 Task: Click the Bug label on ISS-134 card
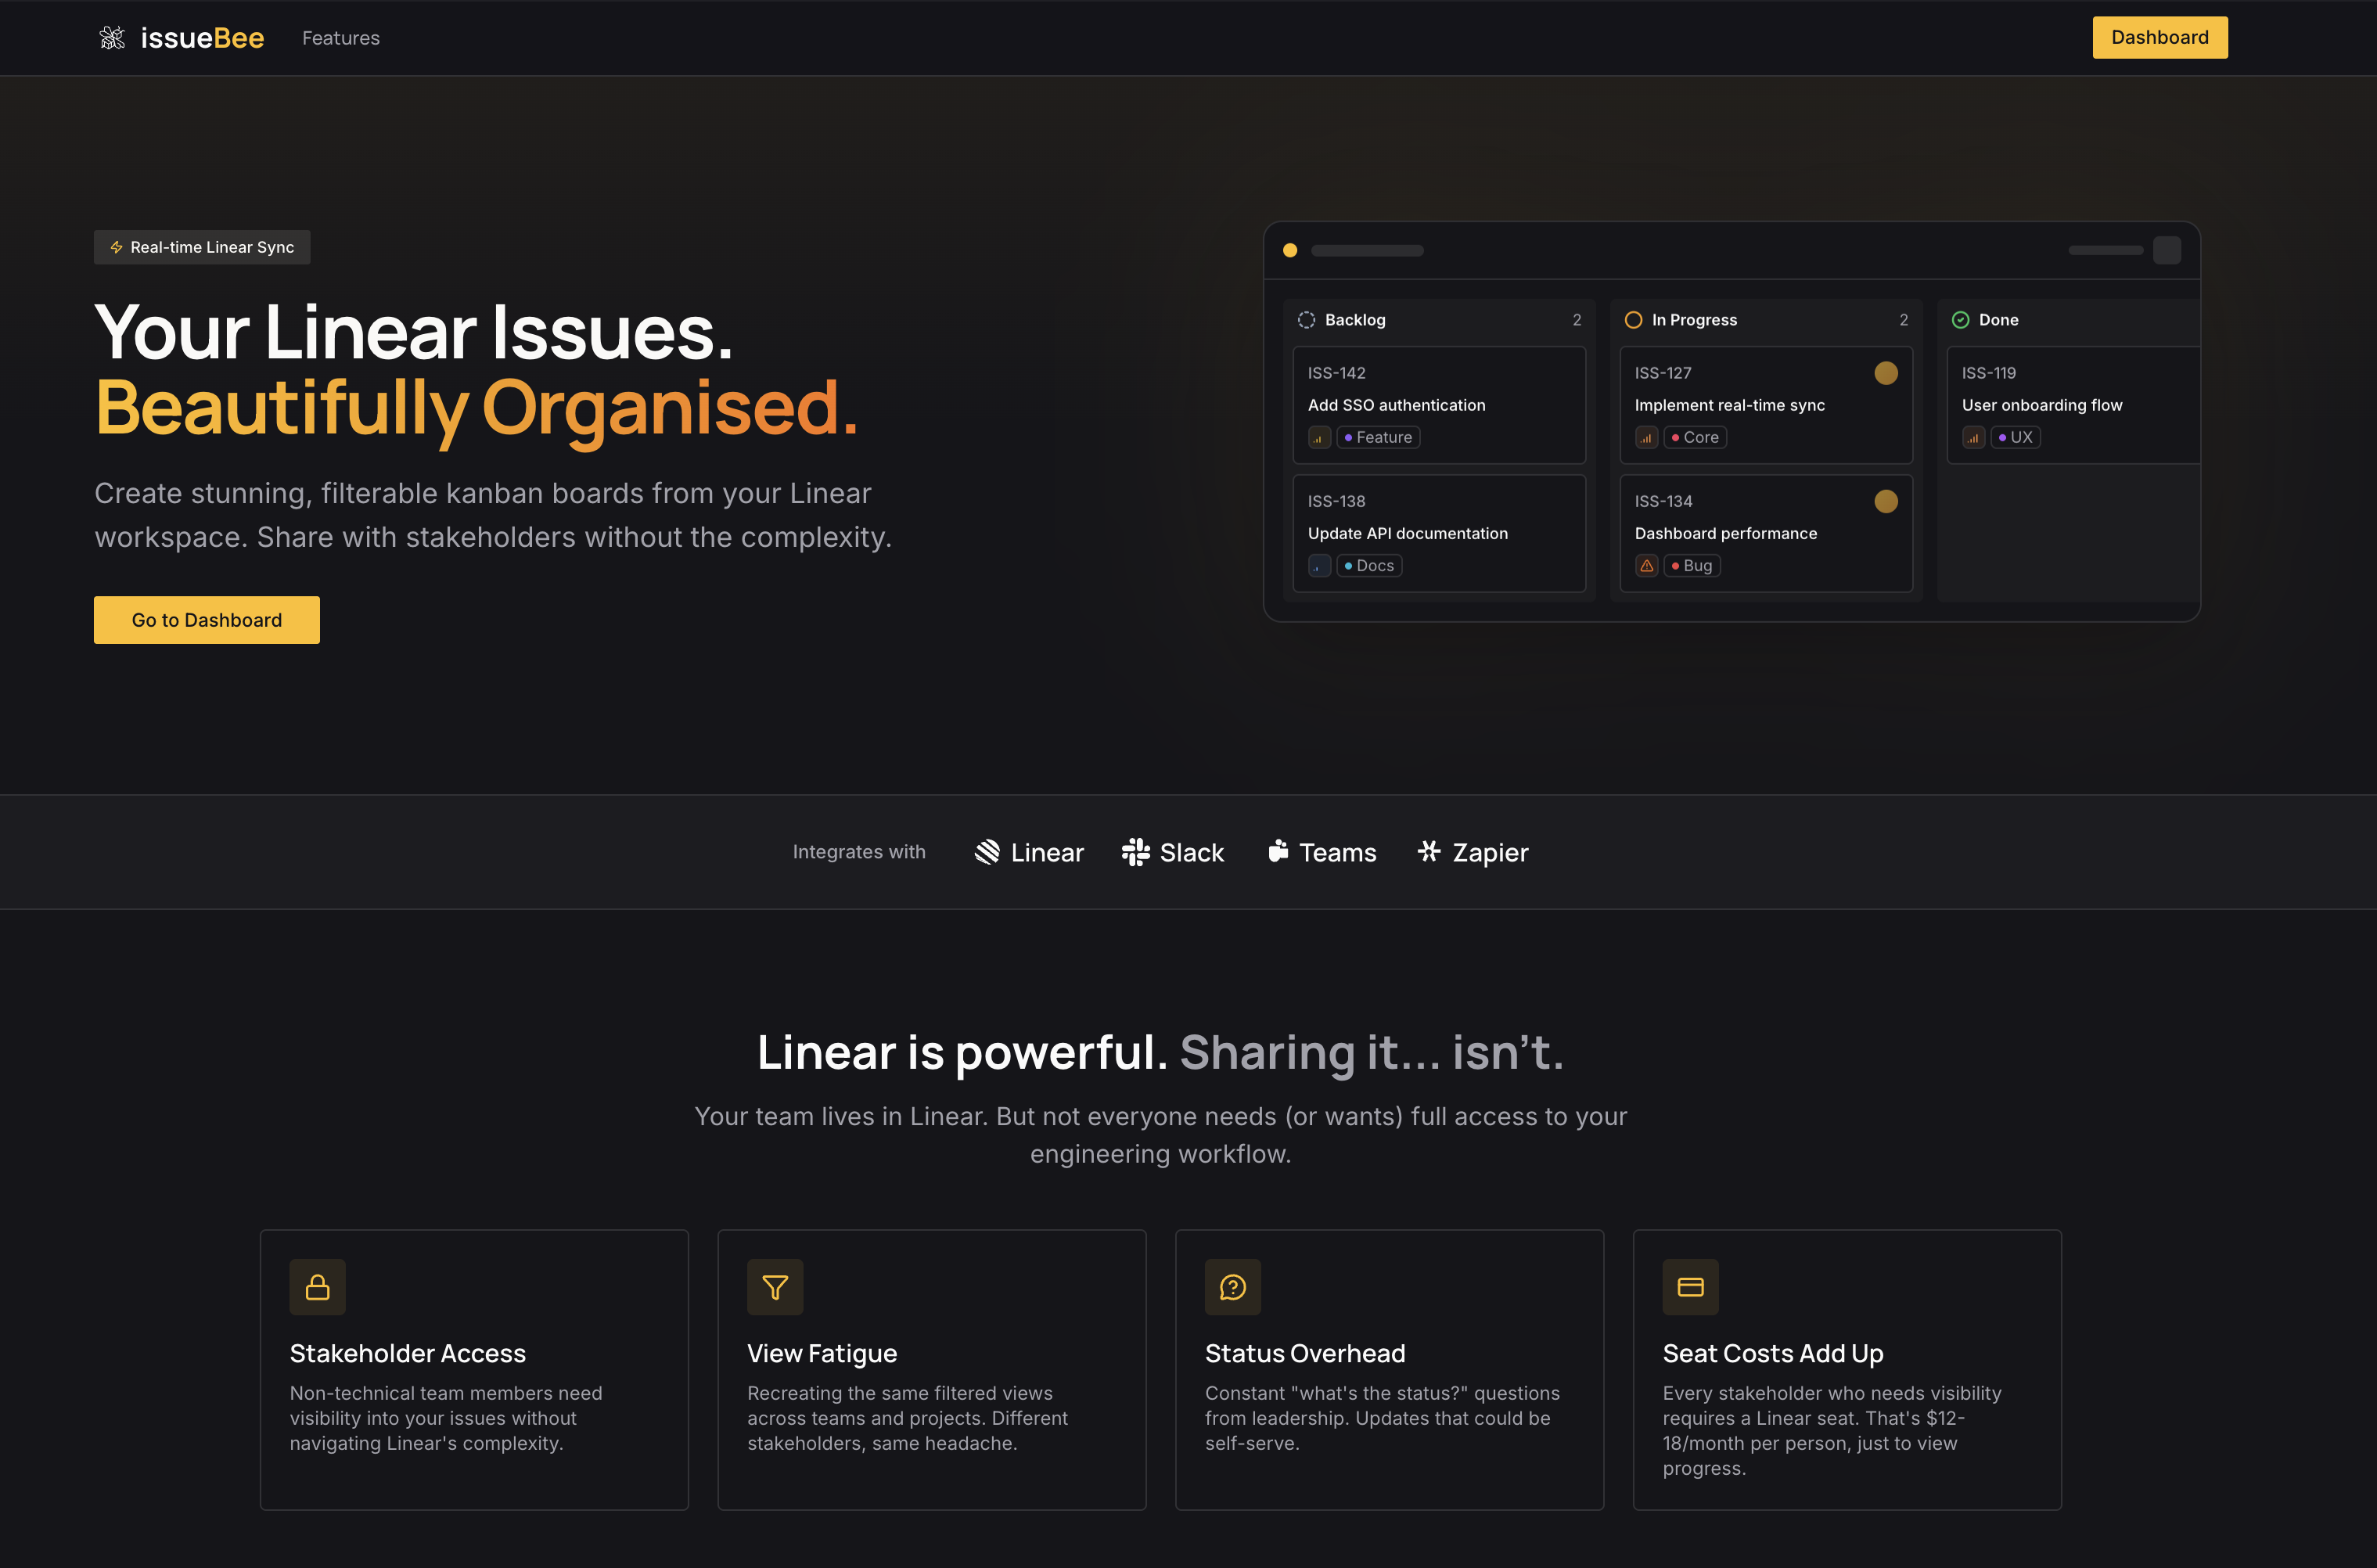pos(1692,566)
